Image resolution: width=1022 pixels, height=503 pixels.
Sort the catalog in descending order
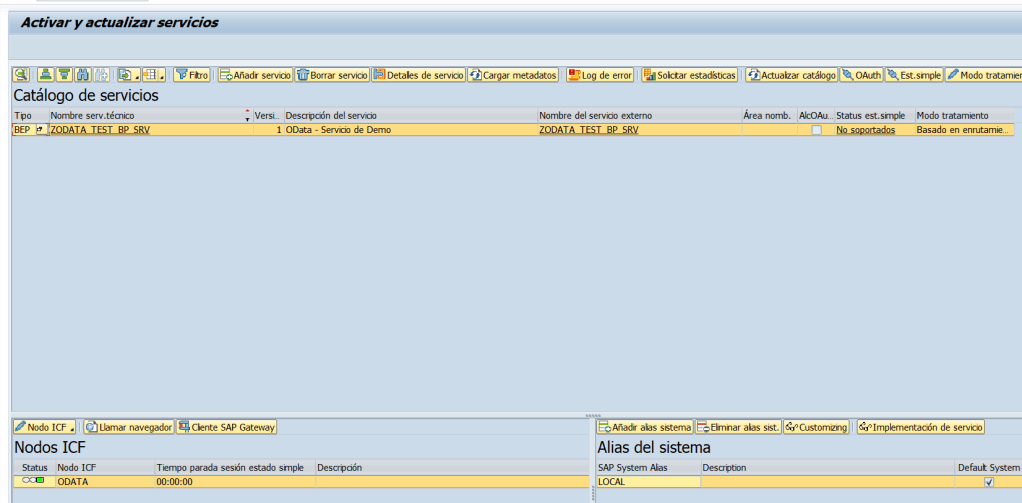64,75
